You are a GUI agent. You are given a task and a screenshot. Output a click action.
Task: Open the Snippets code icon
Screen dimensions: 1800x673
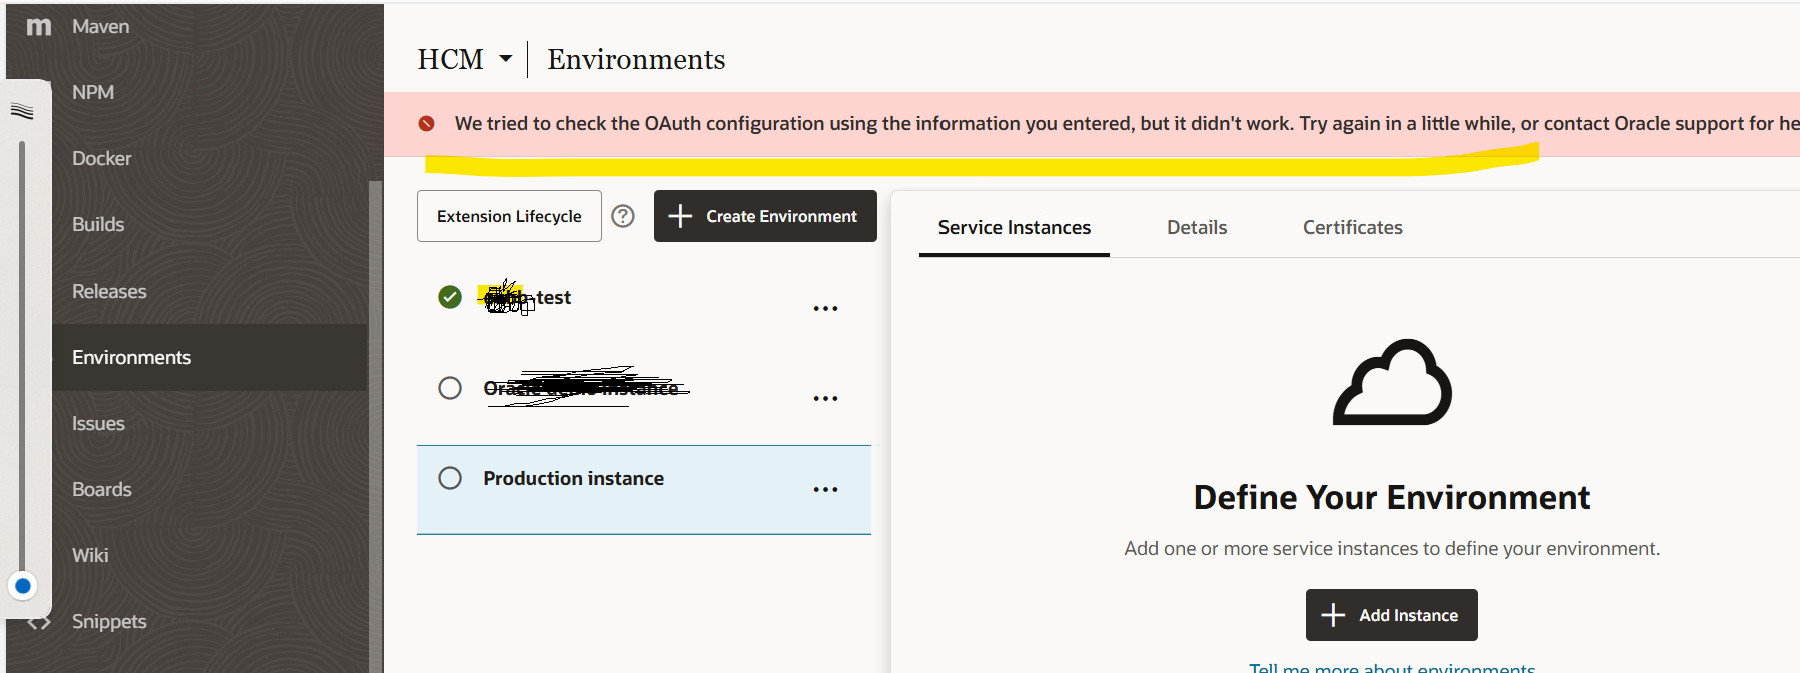39,622
